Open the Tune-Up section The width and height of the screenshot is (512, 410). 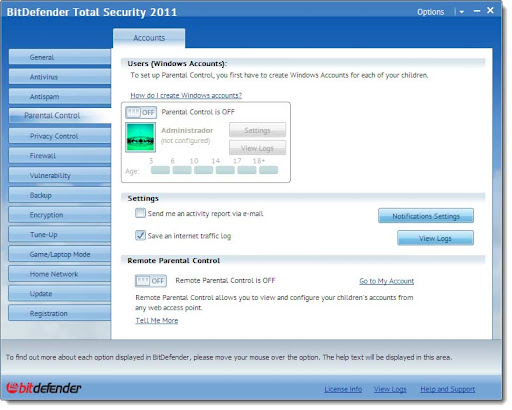[59, 234]
